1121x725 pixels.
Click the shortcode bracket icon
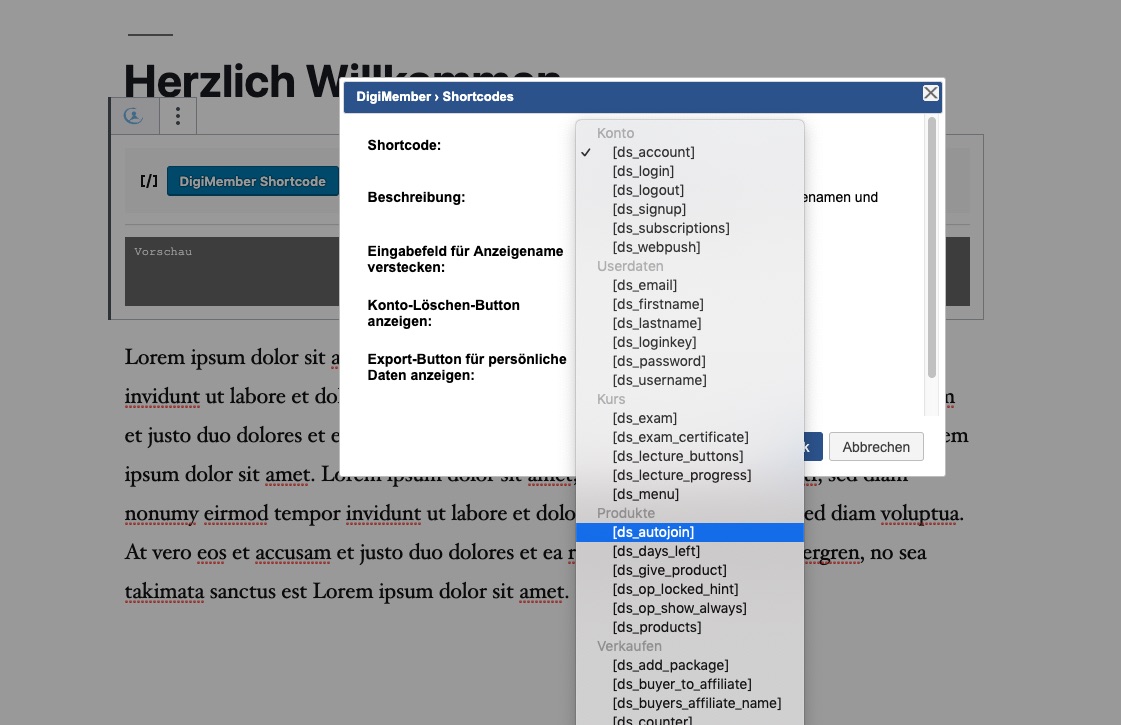149,181
